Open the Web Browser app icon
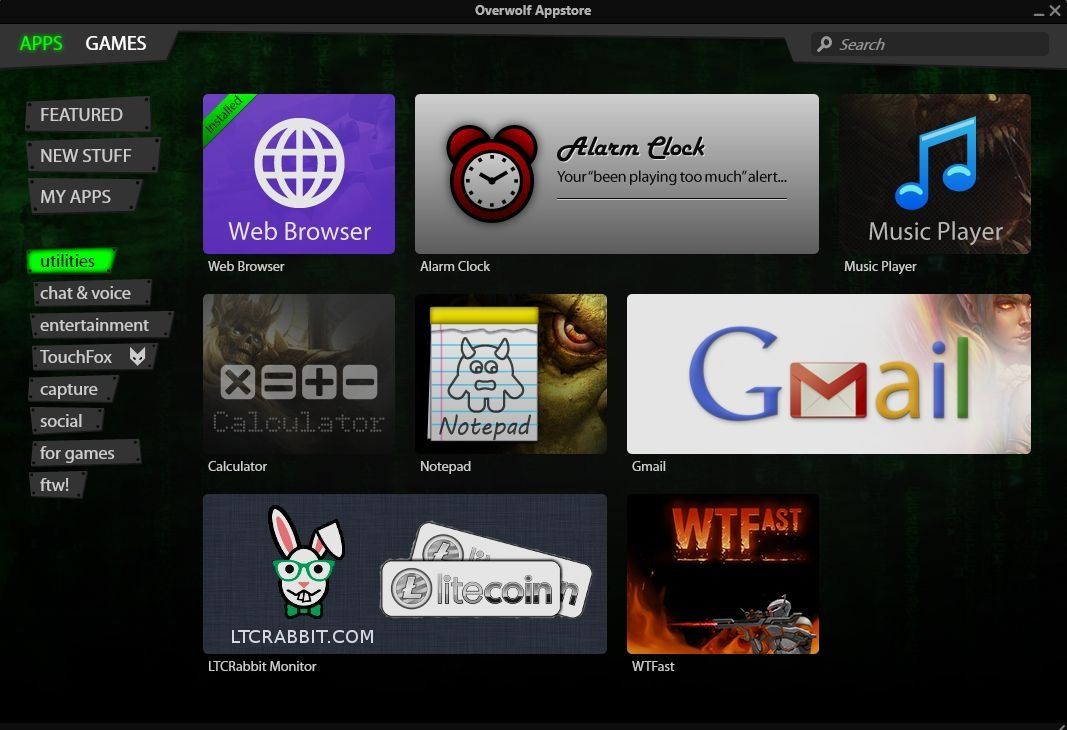Viewport: 1067px width, 730px height. [298, 173]
